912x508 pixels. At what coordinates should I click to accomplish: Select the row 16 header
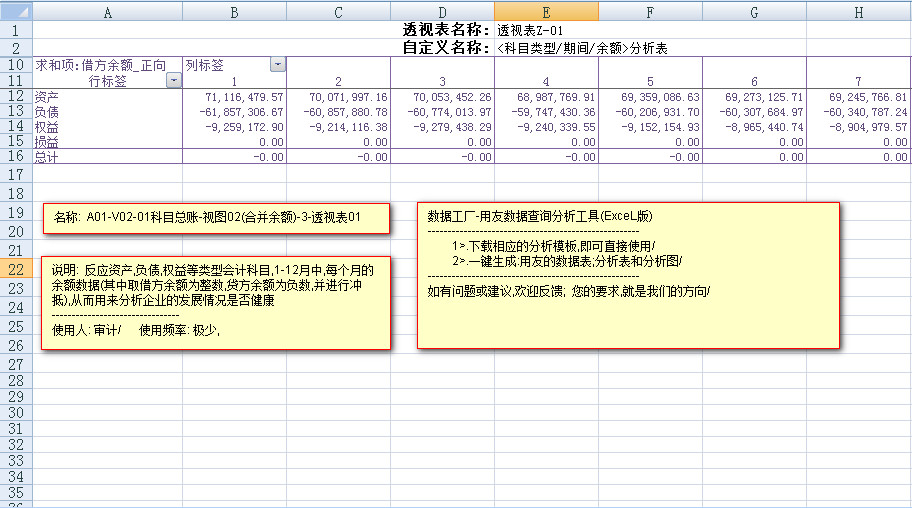point(16,156)
